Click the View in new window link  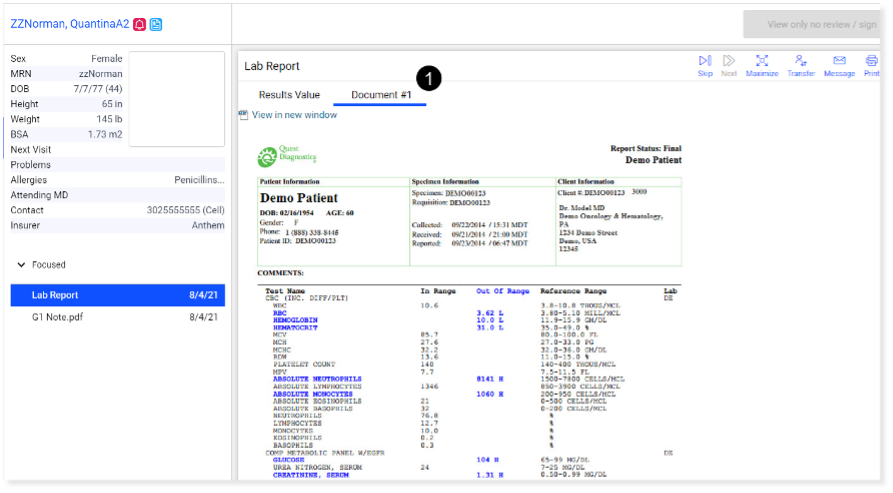tap(294, 115)
